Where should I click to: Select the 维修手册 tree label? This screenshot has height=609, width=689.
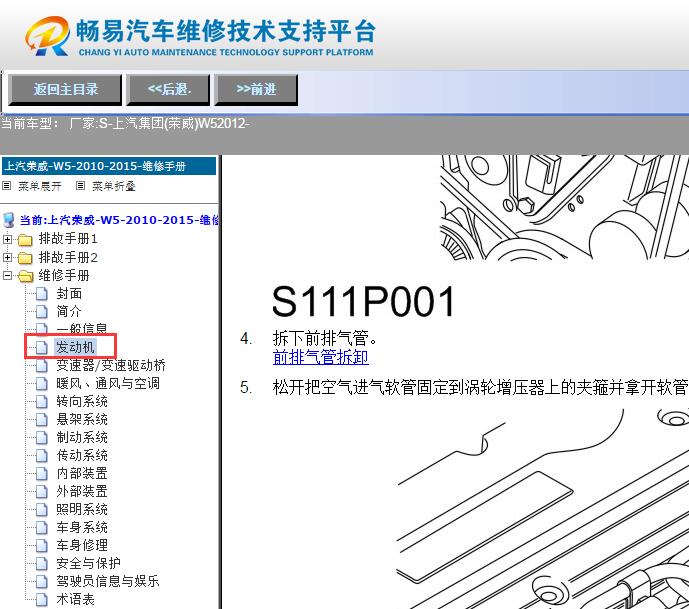click(64, 276)
